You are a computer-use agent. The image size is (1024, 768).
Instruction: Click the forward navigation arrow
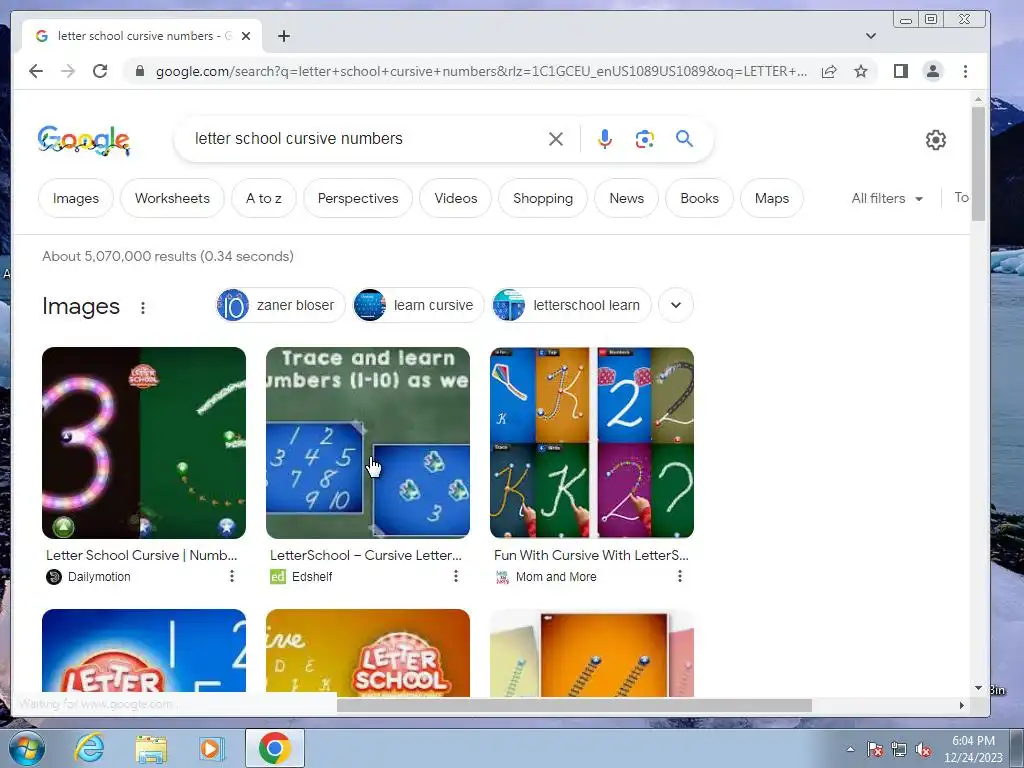coord(68,71)
